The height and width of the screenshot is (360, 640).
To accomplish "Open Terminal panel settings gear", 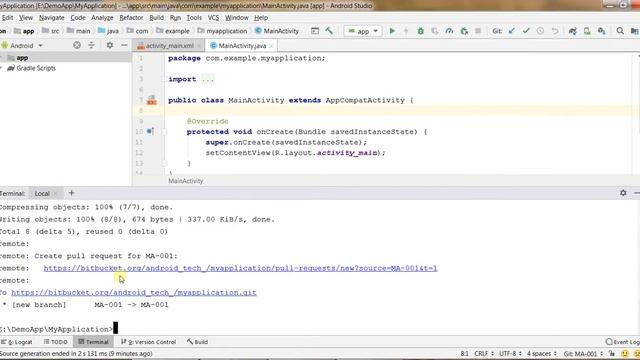I will (623, 193).
